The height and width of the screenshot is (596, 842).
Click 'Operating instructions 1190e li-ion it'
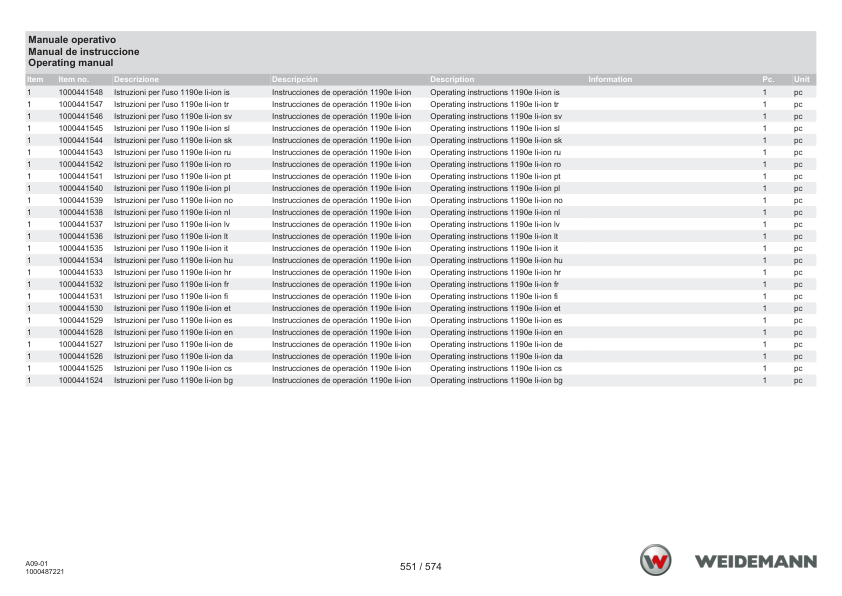pos(494,248)
